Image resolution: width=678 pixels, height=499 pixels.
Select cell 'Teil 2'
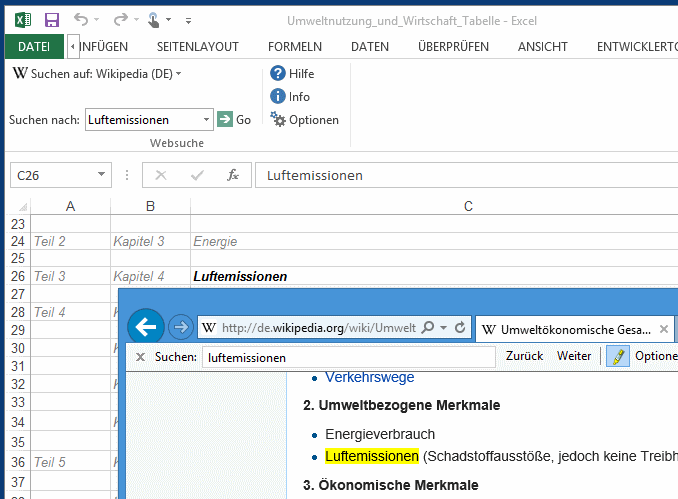click(x=70, y=241)
